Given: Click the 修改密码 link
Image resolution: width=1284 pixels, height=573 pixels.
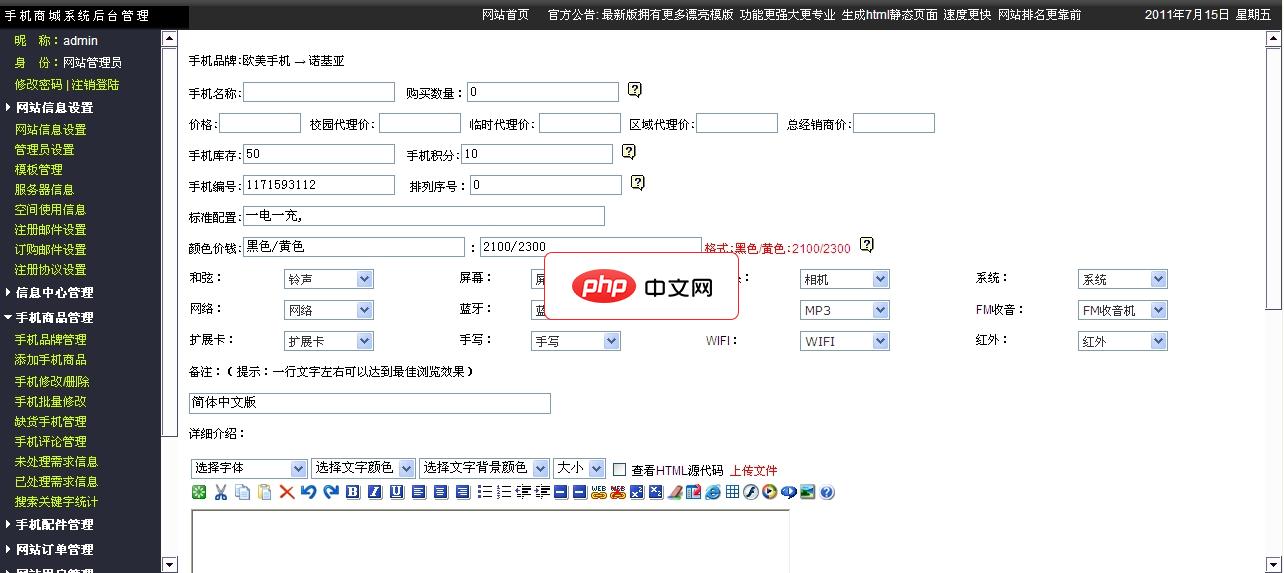Looking at the screenshot, I should tap(38, 85).
